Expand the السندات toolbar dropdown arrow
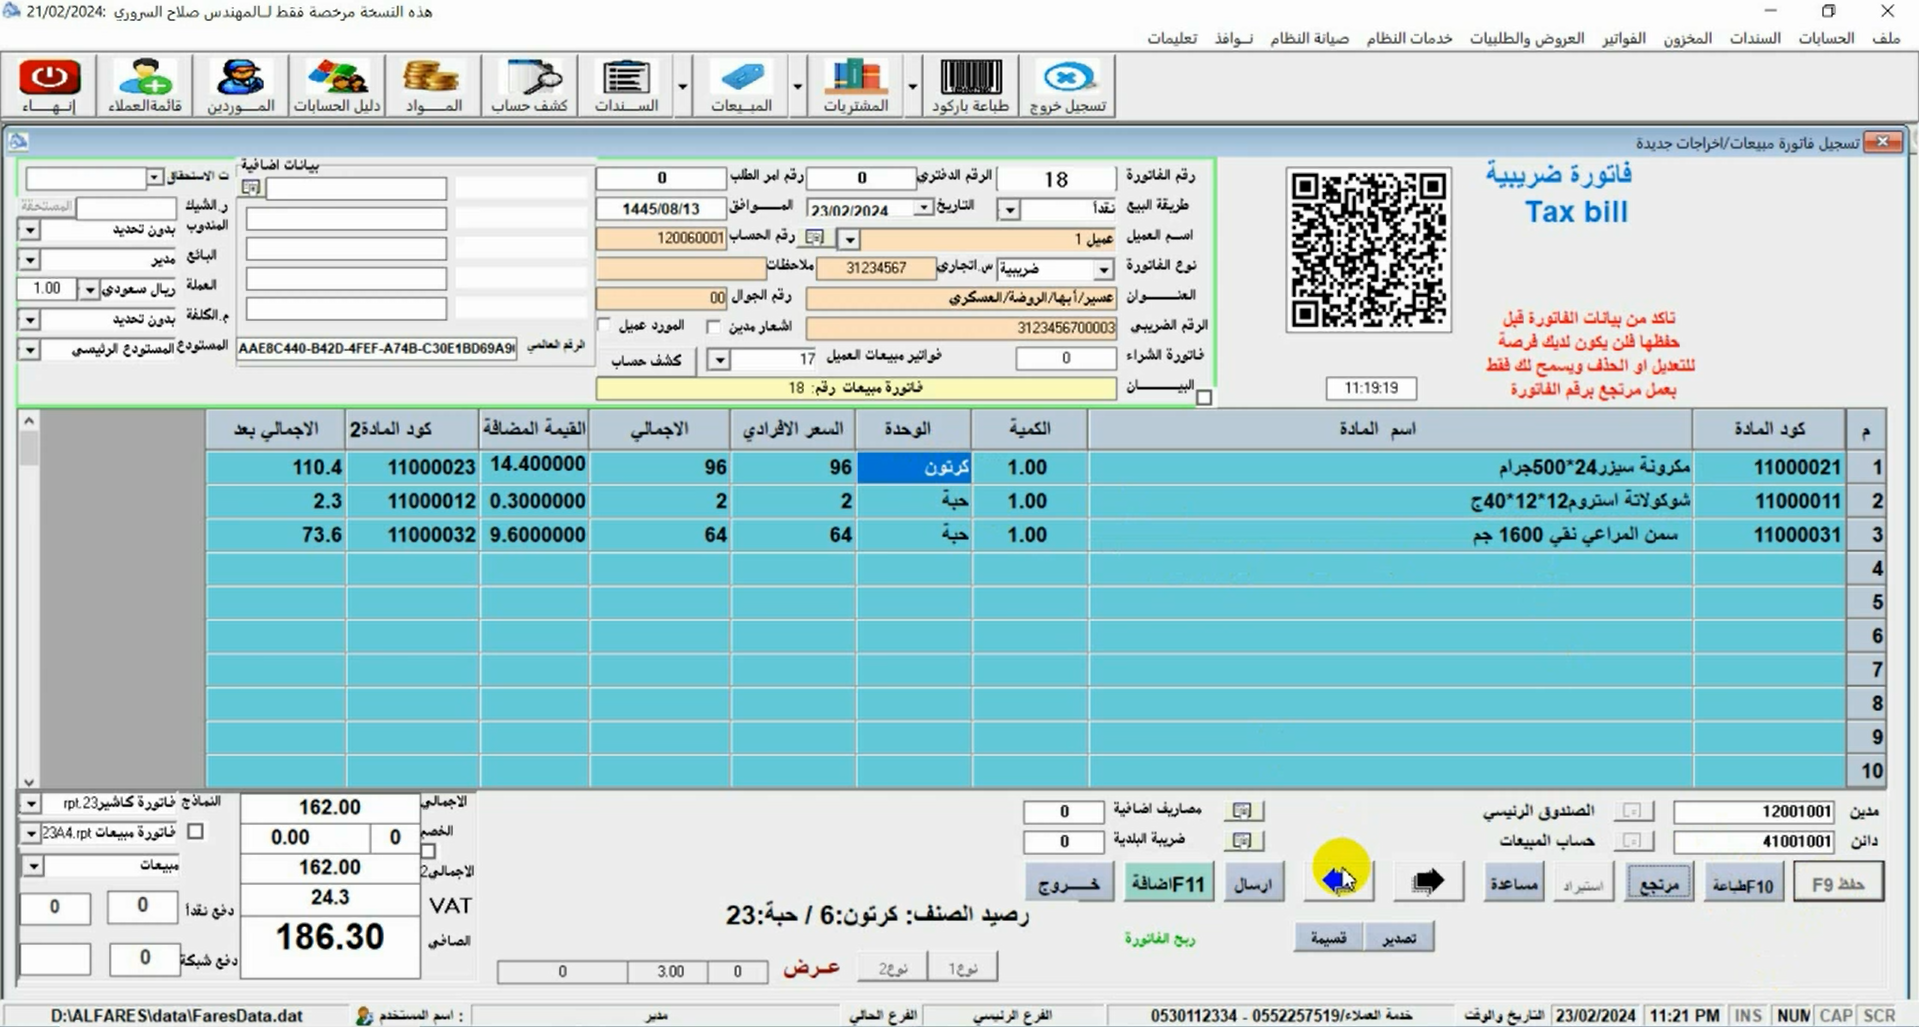Image resolution: width=1919 pixels, height=1027 pixels. [683, 87]
